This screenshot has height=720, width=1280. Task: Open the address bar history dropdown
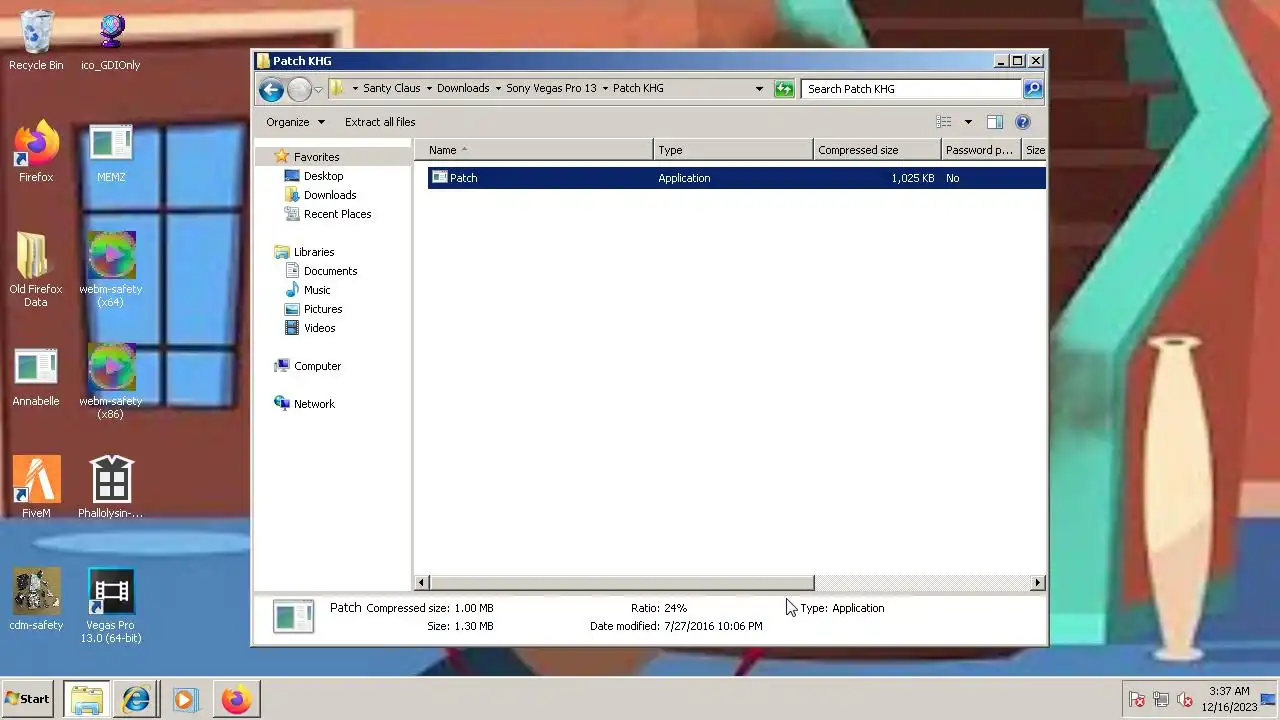tap(759, 88)
